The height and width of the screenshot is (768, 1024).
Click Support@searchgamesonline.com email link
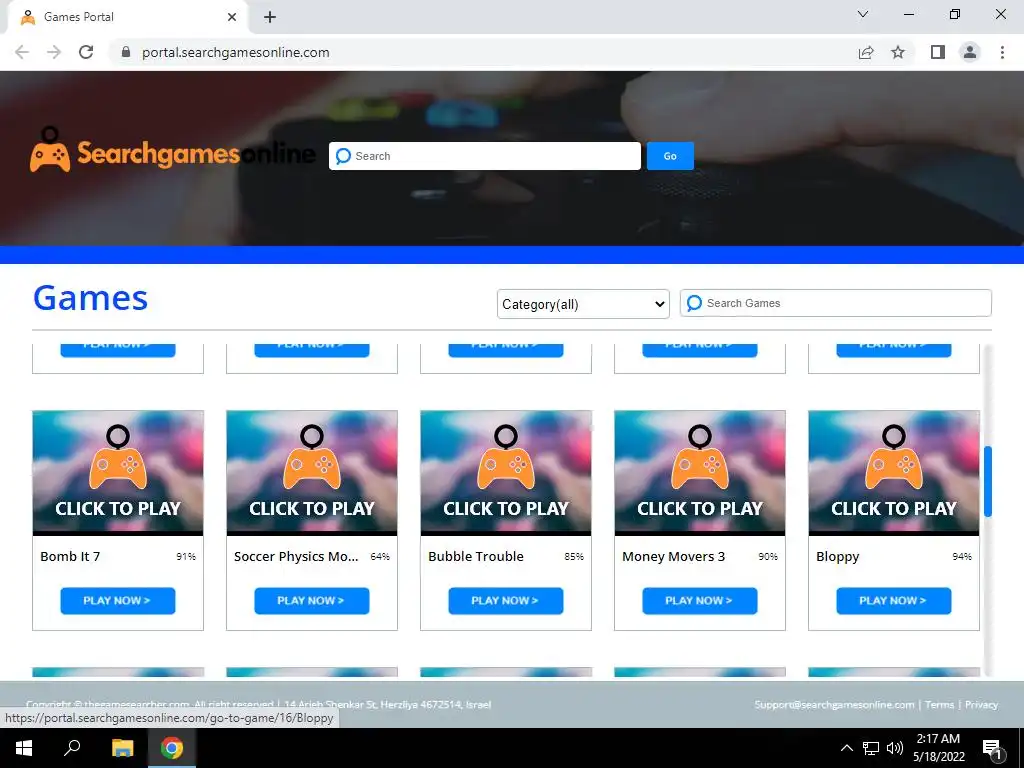tap(835, 704)
